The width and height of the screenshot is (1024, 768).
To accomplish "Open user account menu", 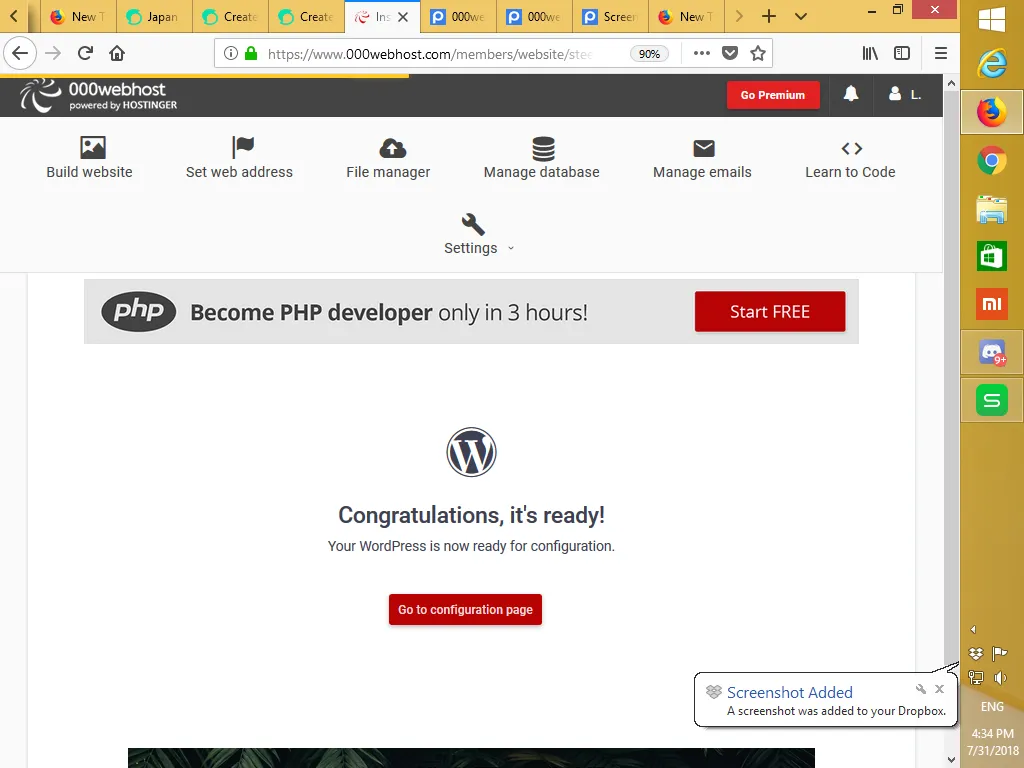I will (x=904, y=95).
